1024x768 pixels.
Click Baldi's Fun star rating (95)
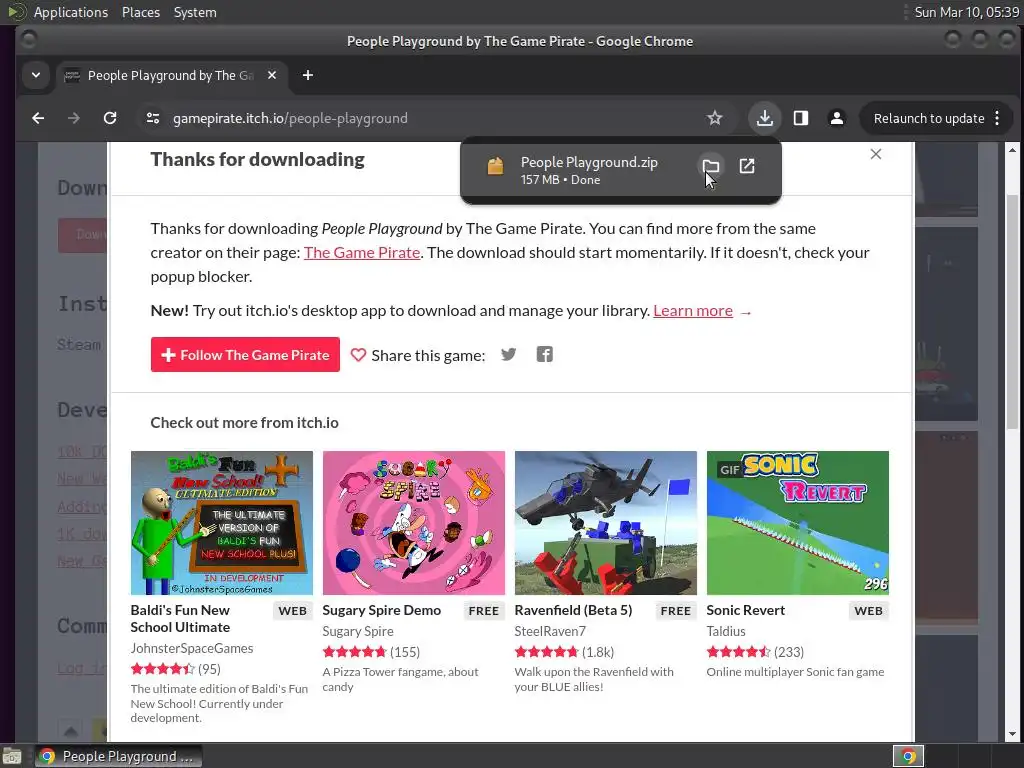point(176,669)
